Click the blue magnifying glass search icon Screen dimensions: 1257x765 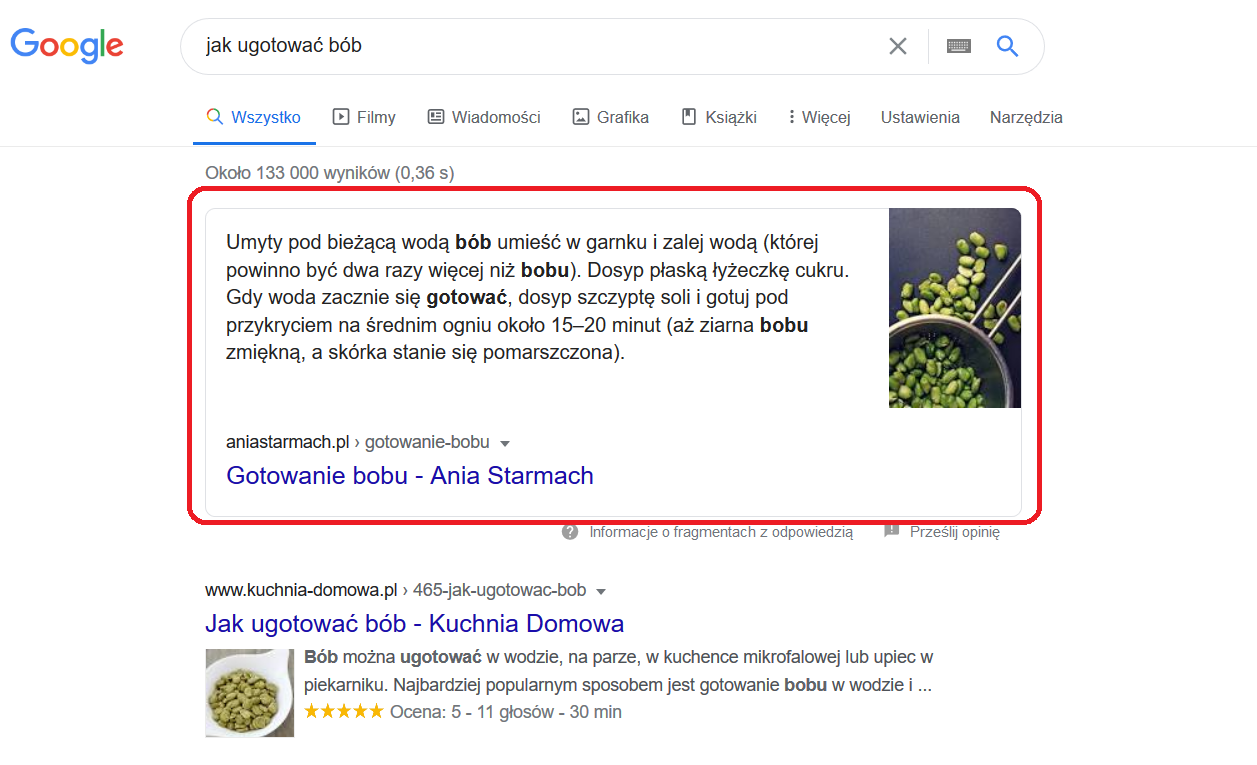[x=1006, y=45]
